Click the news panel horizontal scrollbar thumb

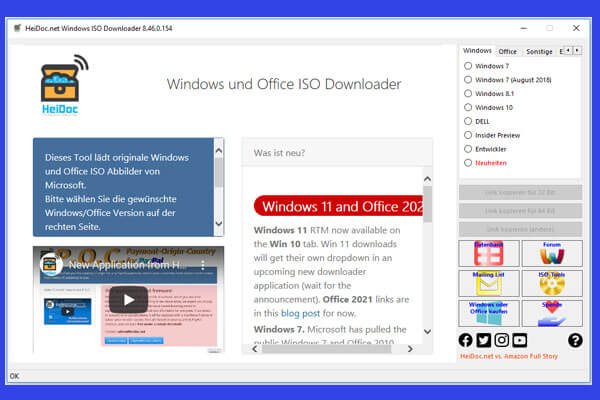click(x=326, y=349)
